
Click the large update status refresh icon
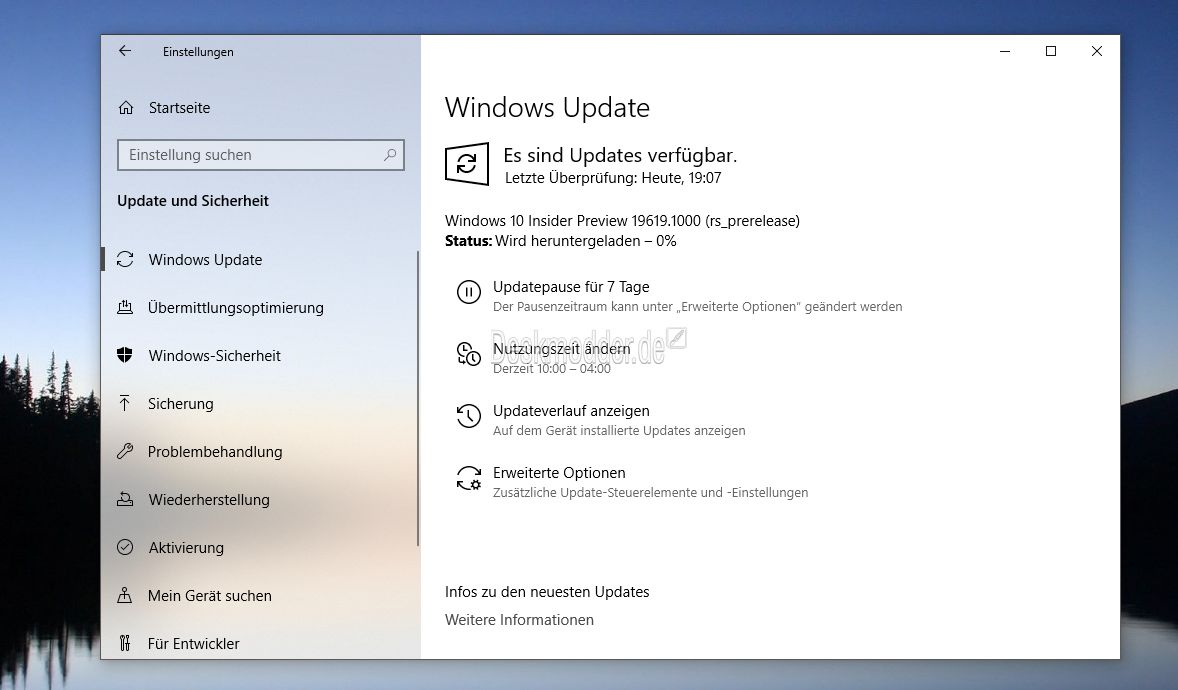[x=467, y=163]
